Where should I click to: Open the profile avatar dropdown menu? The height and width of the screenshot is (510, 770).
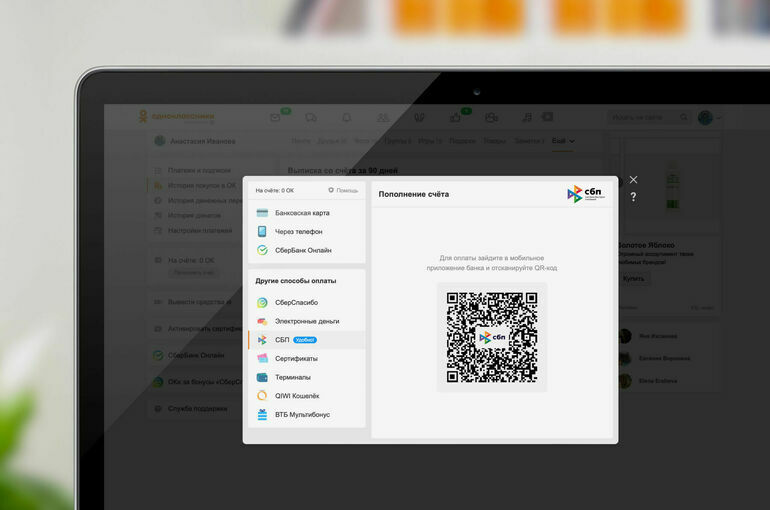point(708,117)
